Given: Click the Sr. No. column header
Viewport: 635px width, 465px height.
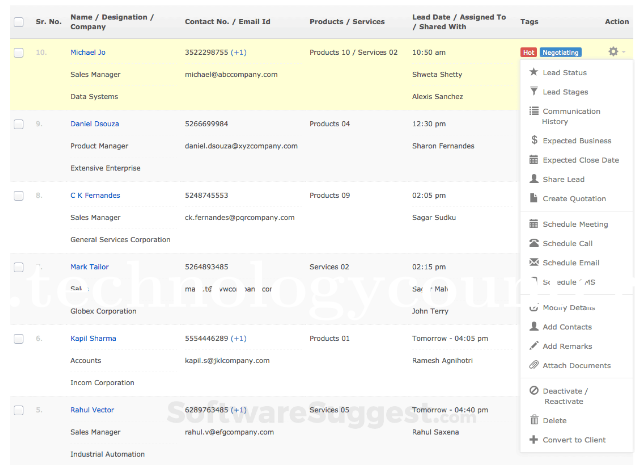Looking at the screenshot, I should [49, 21].
